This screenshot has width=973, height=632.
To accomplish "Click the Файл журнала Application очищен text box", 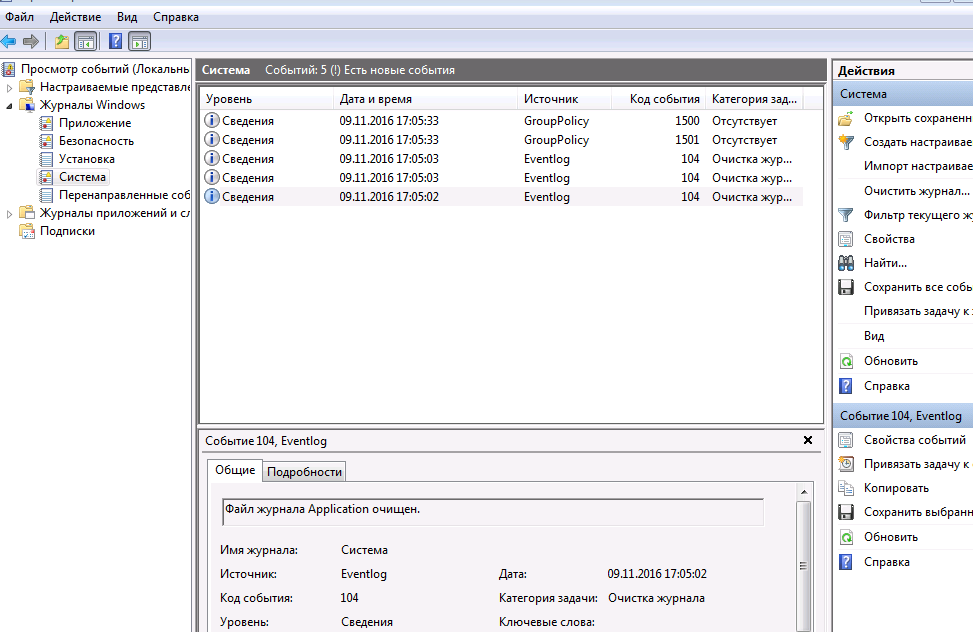I will (x=493, y=512).
